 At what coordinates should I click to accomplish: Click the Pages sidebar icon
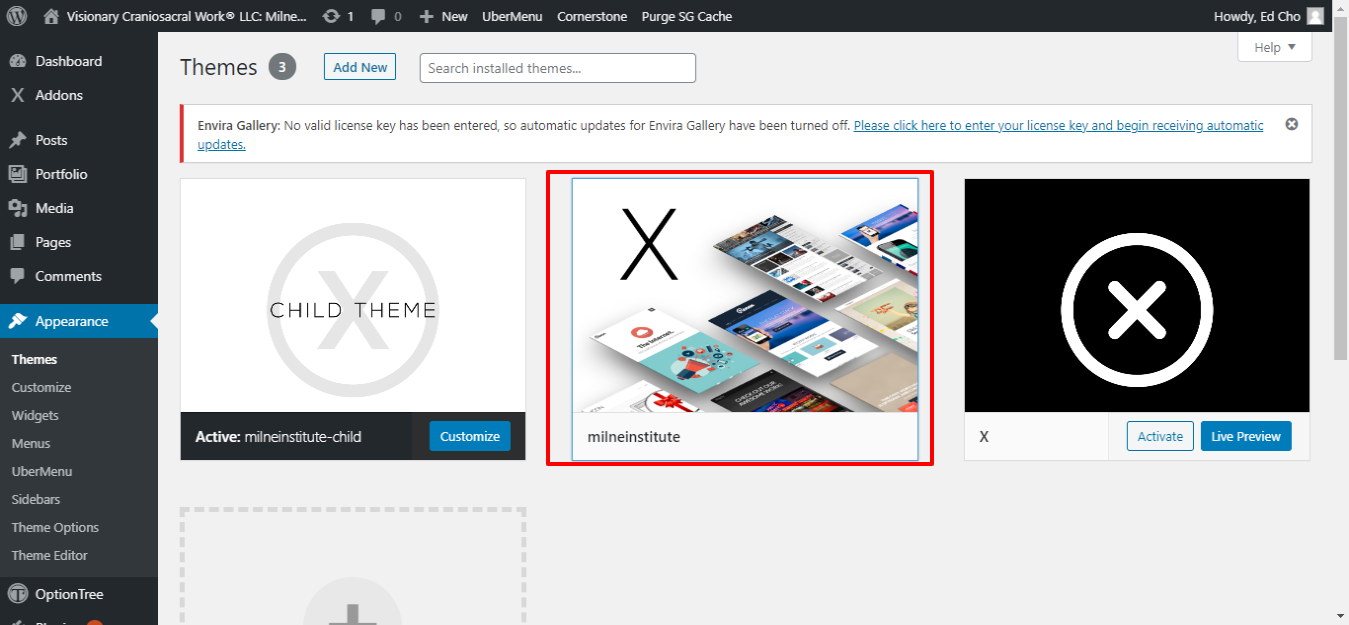coord(17,242)
